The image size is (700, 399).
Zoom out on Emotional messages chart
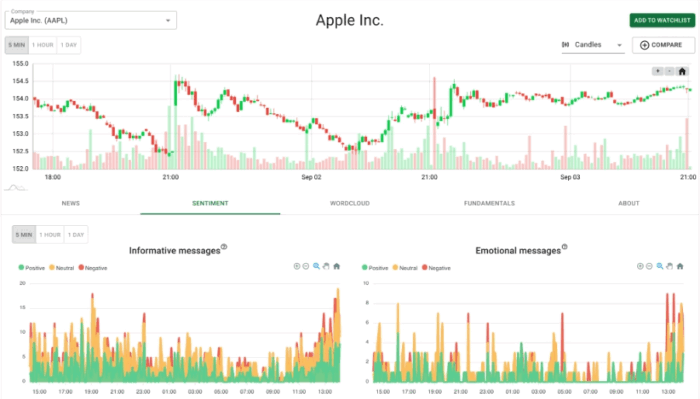click(x=649, y=266)
